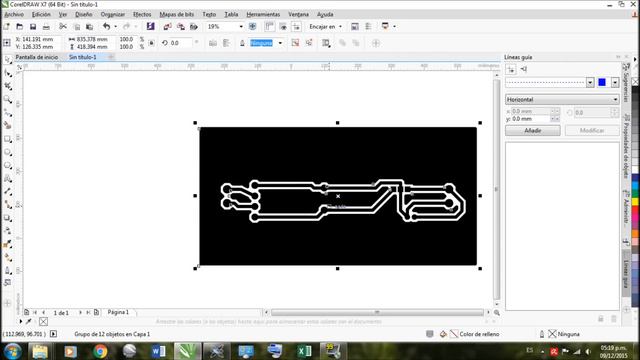Screen dimensions: 640x360
Task: Select the Drop Shadow tool
Action: coord(7,218)
